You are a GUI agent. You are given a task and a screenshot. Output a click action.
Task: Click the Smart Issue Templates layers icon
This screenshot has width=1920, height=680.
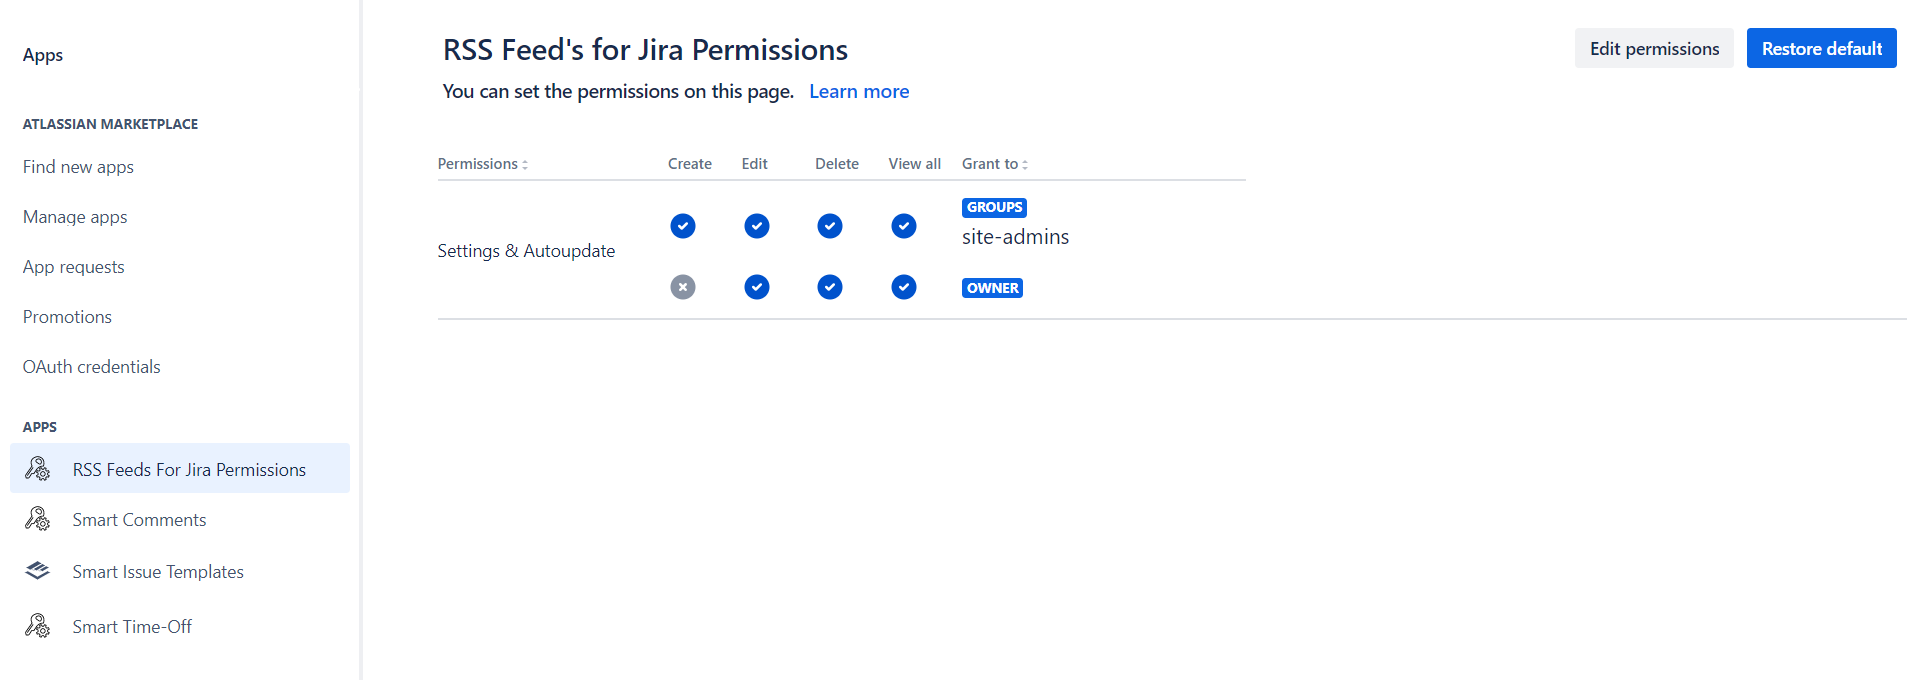pos(37,571)
